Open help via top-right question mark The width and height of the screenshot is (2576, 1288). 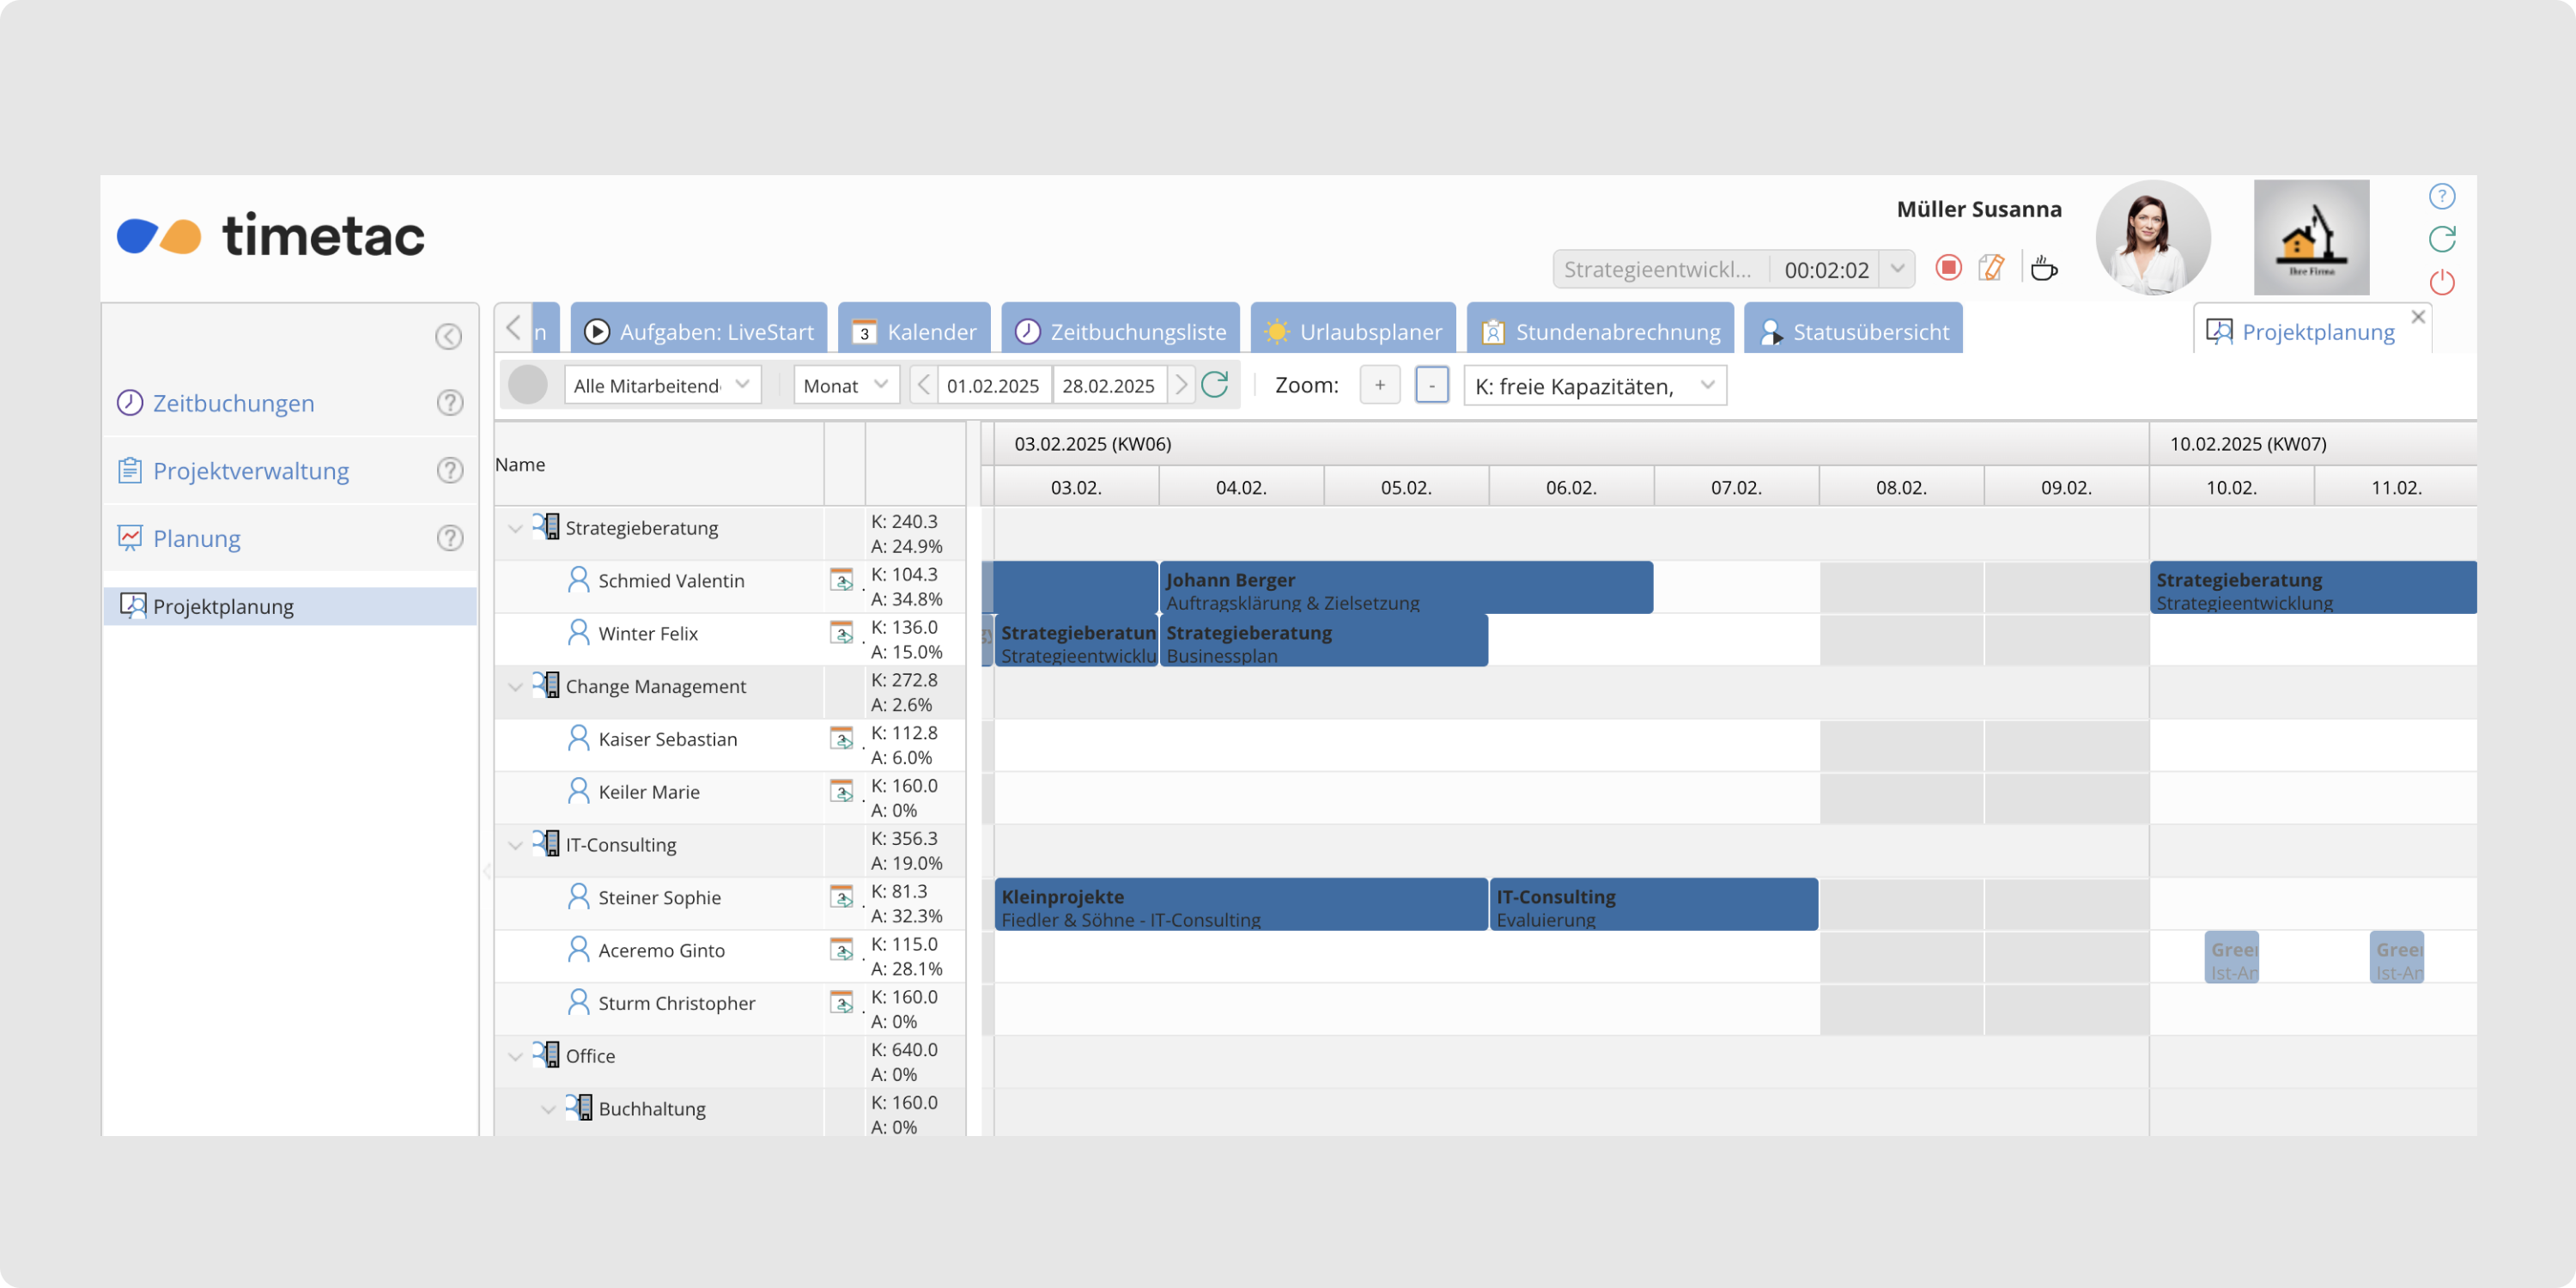tap(2441, 196)
